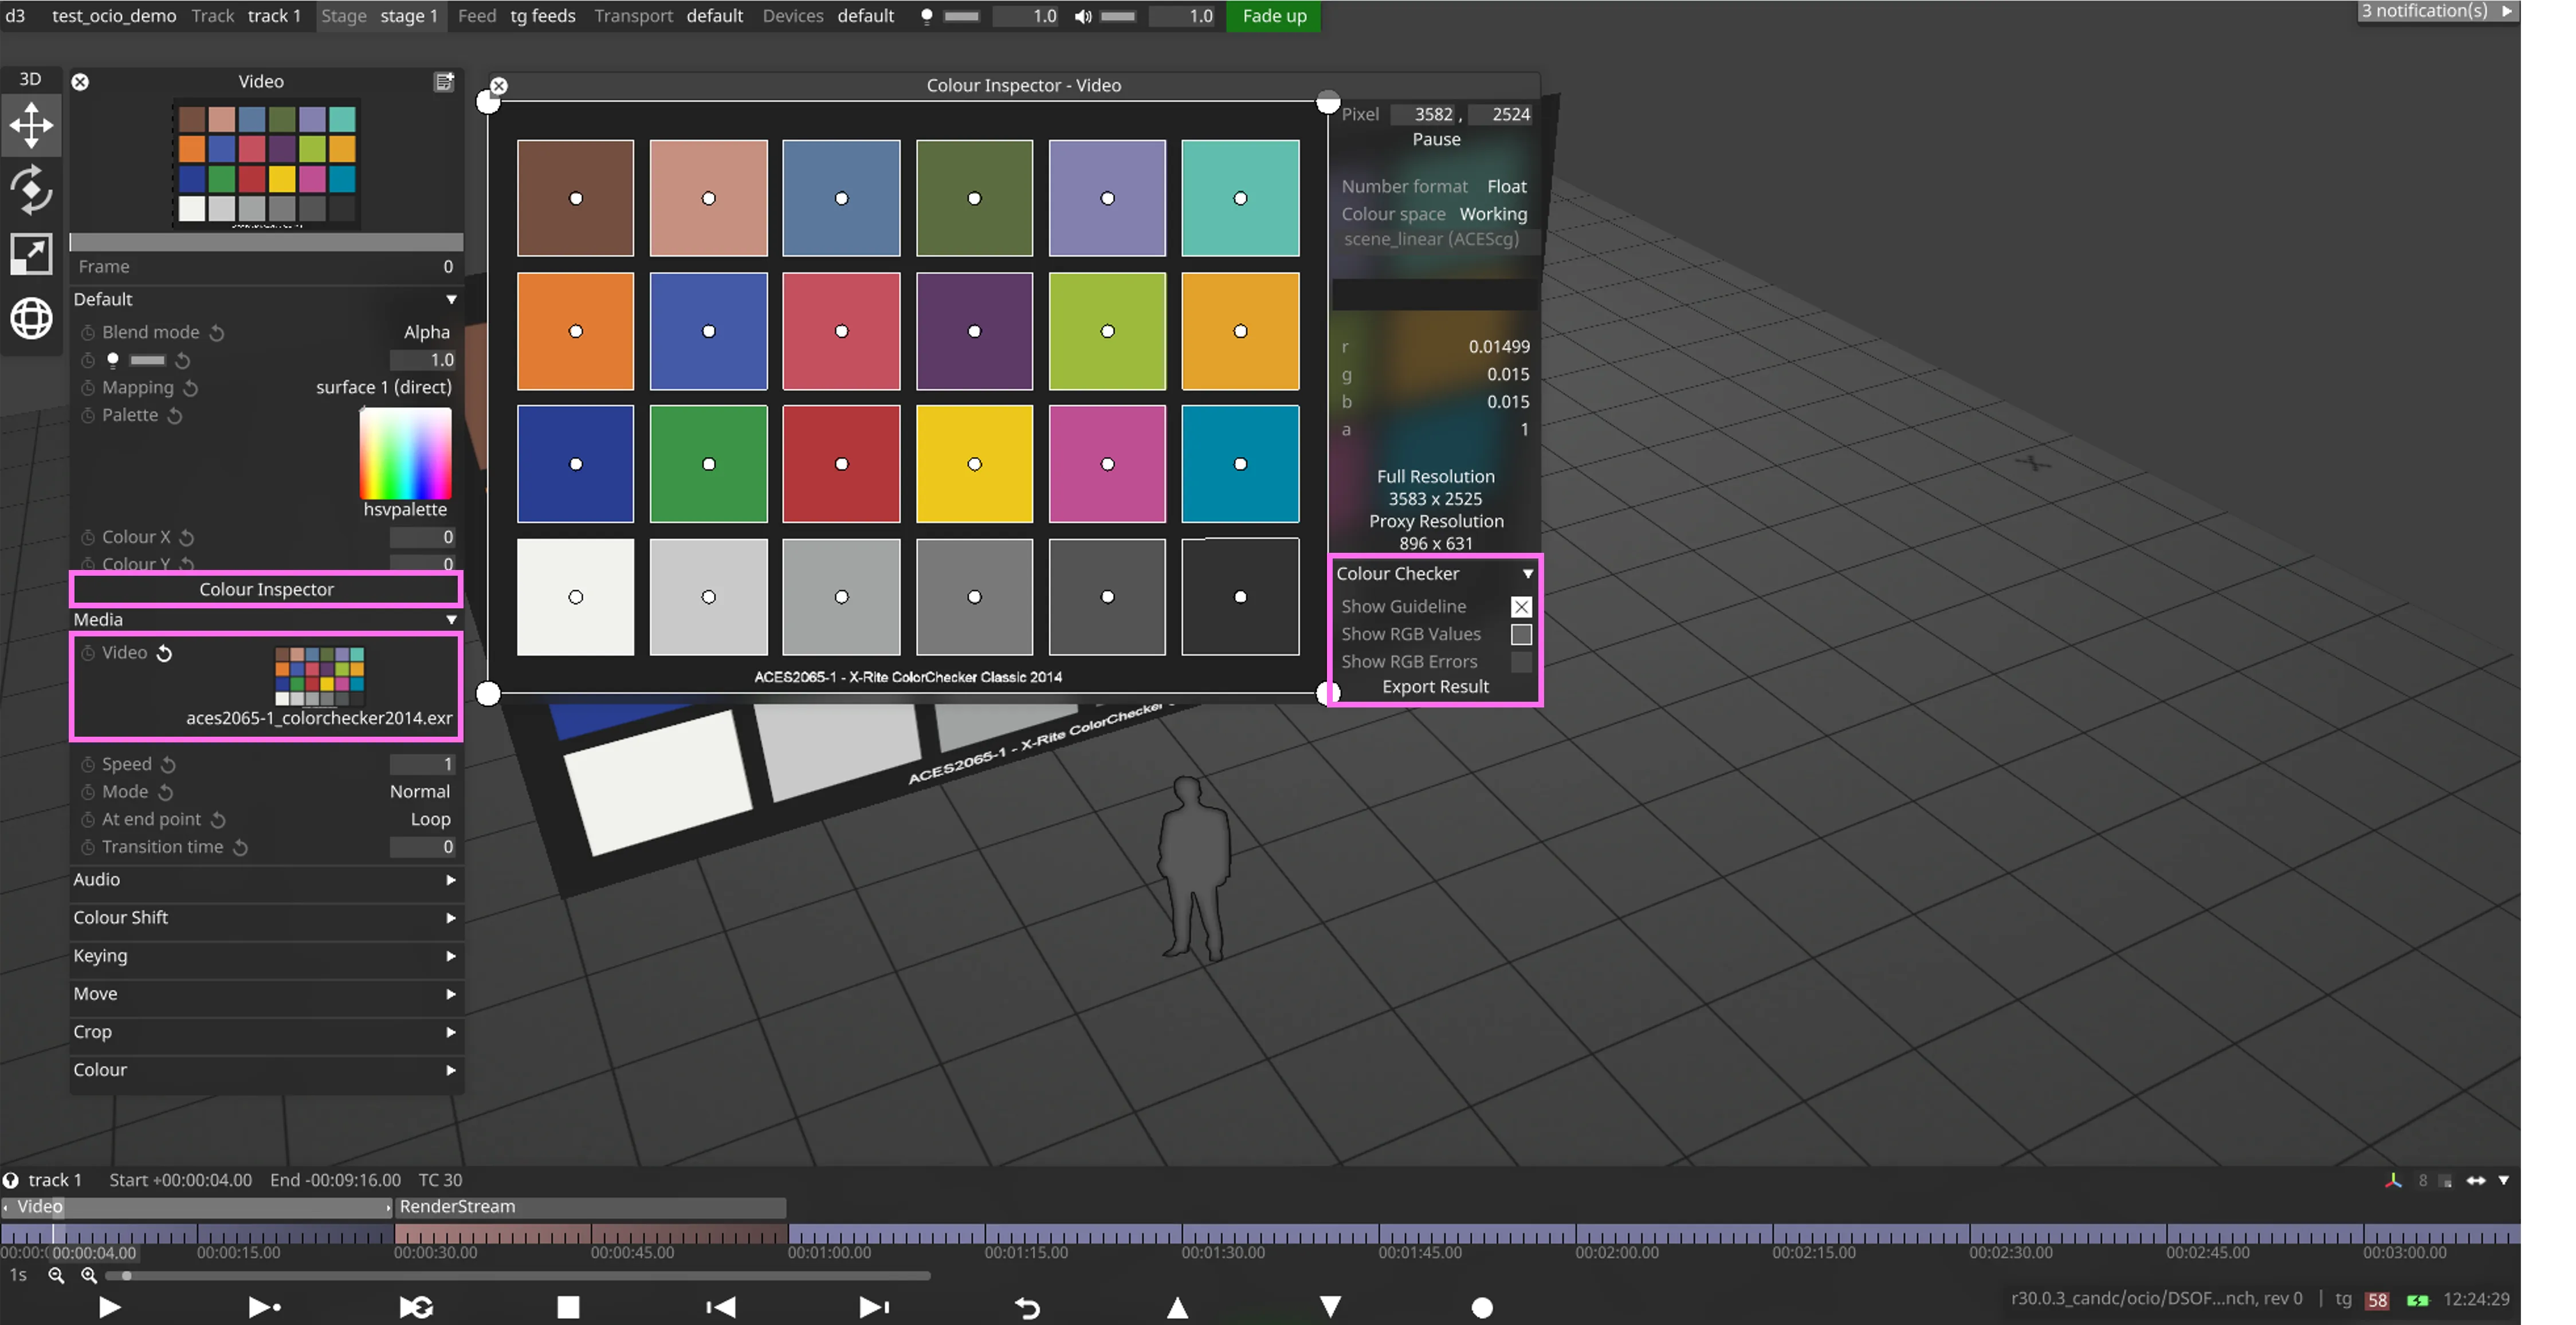Select the scale tool in the left toolbar

pyautogui.click(x=31, y=253)
